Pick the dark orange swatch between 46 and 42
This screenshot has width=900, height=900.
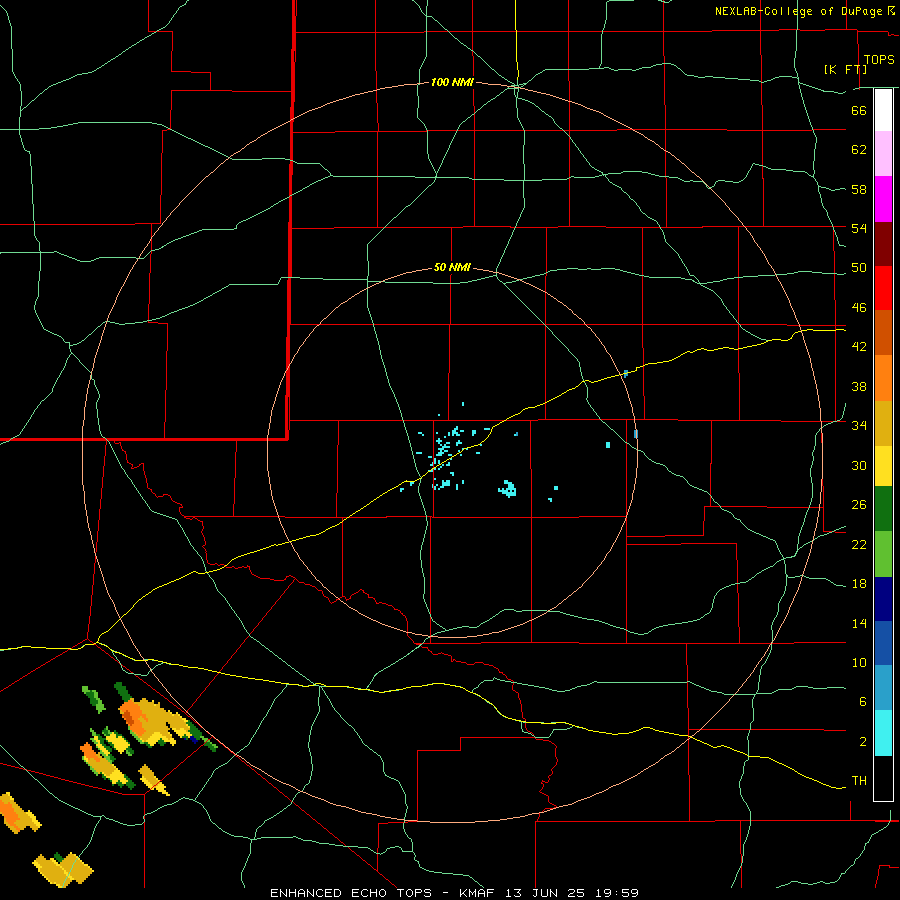pyautogui.click(x=883, y=333)
